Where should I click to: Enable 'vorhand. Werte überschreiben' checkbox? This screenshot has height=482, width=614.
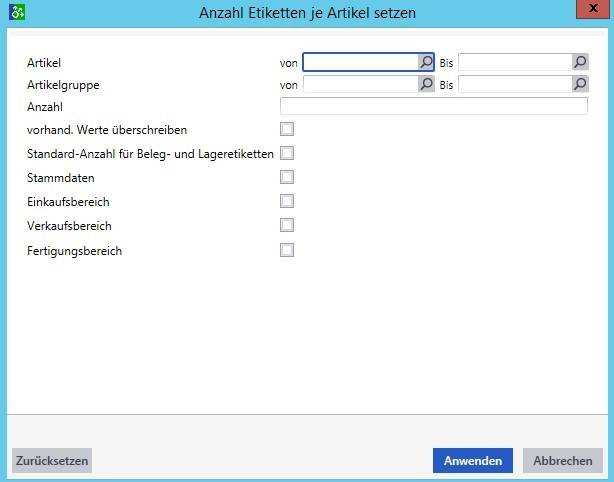coord(287,129)
